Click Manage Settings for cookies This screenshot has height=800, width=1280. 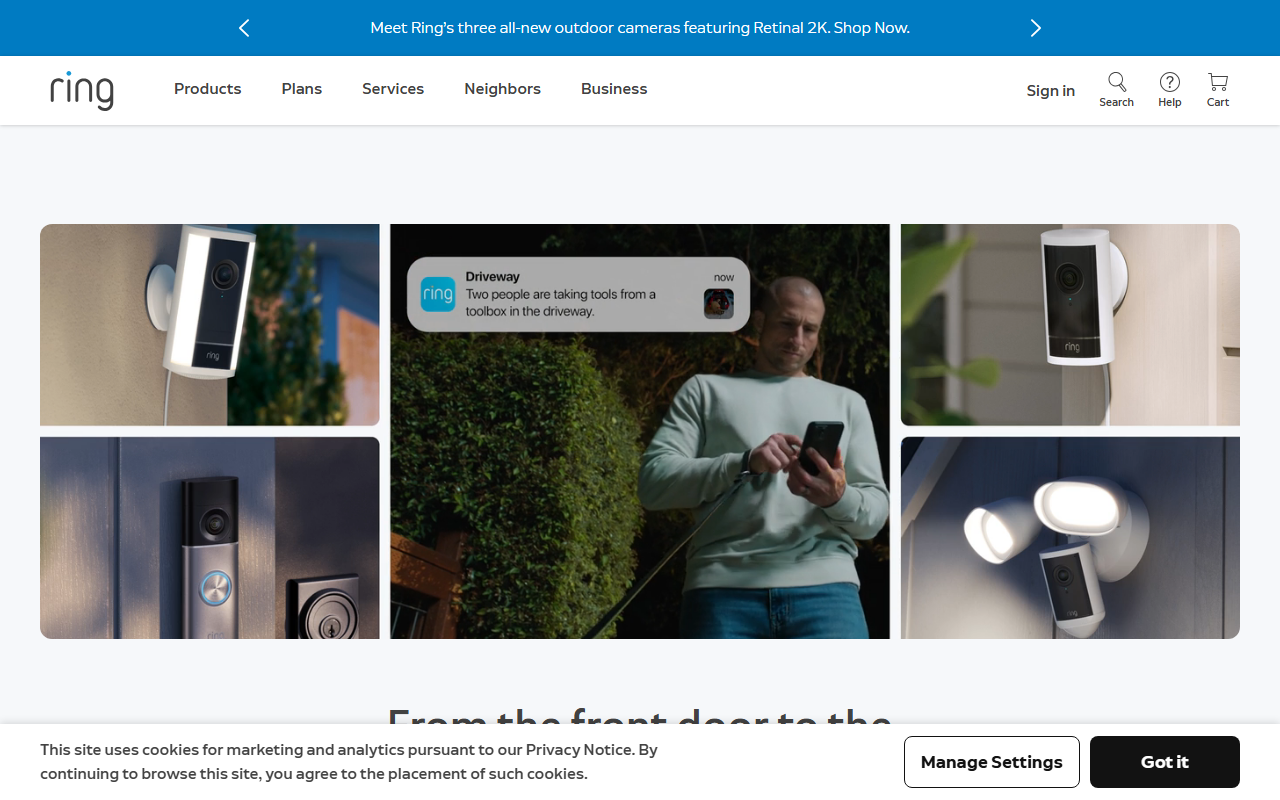tap(992, 762)
